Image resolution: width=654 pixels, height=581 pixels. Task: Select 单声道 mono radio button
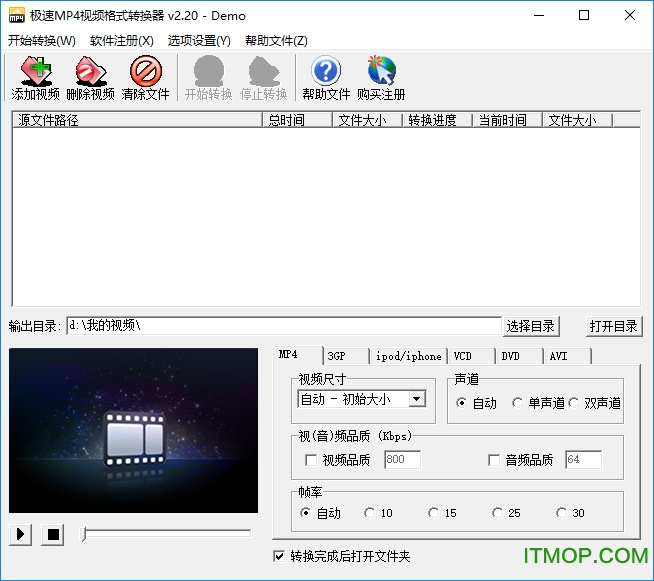[x=517, y=403]
